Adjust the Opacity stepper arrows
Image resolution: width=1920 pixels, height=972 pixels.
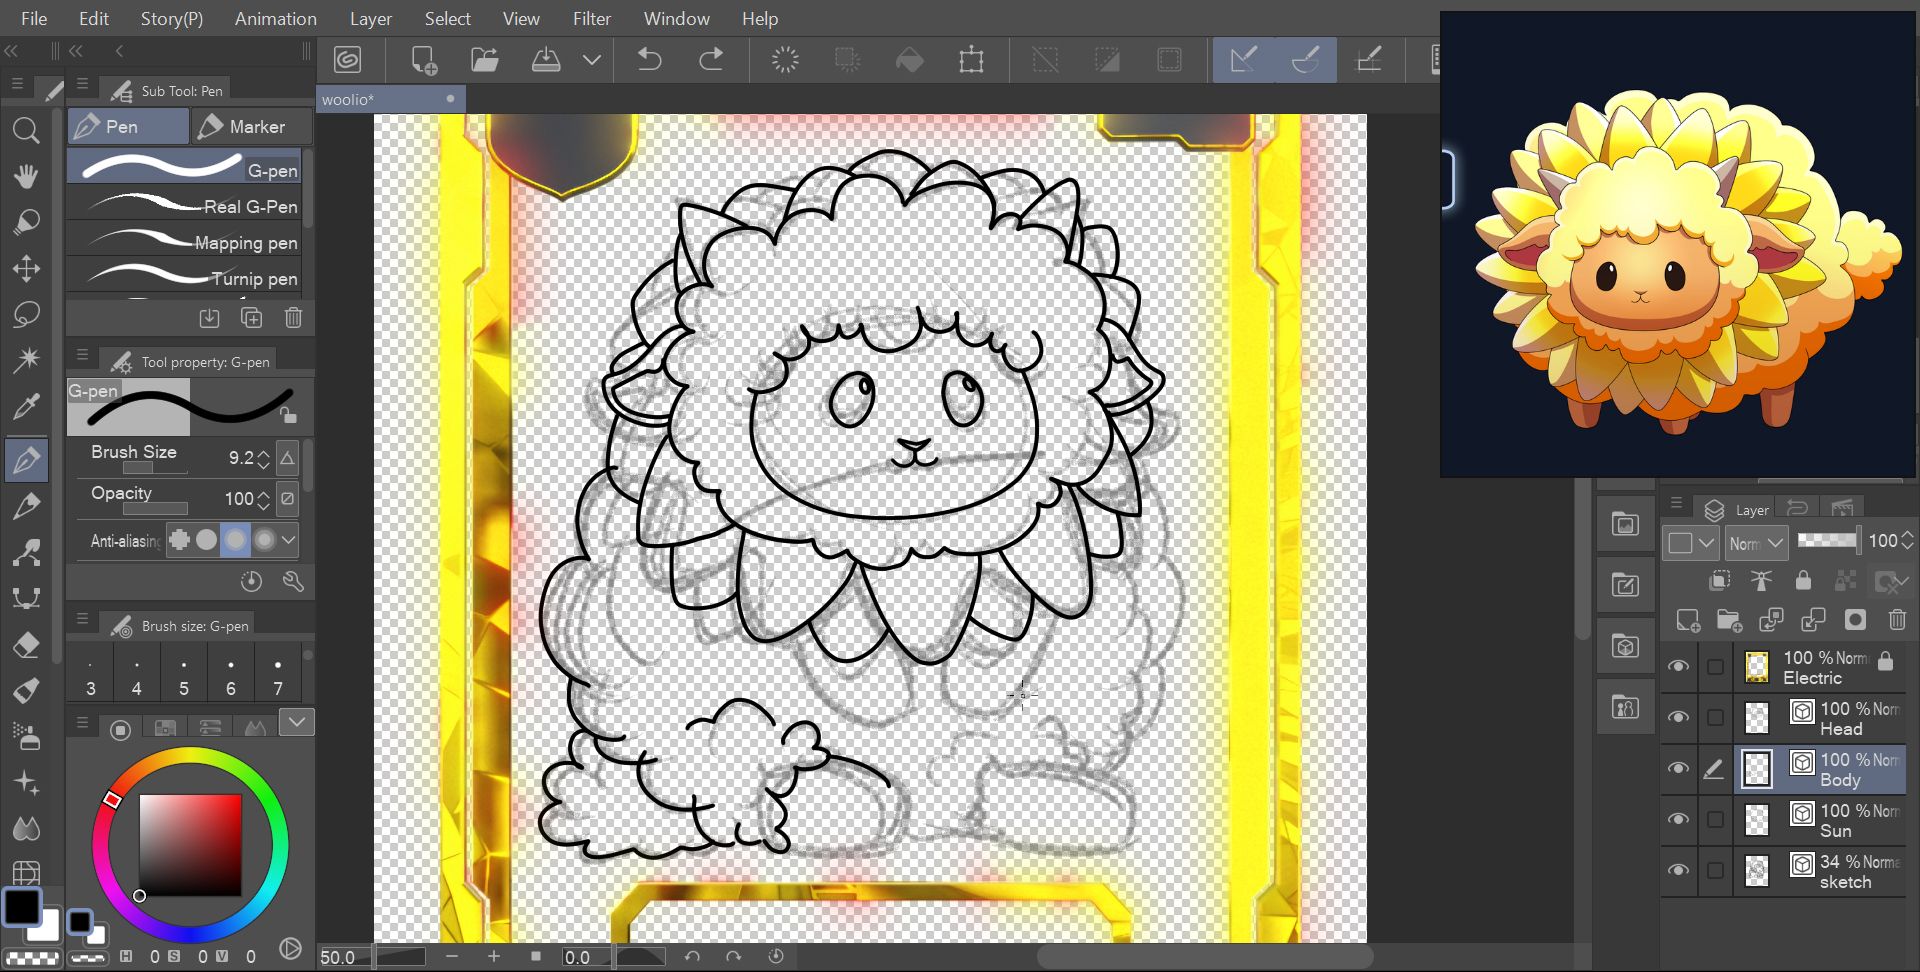click(264, 499)
